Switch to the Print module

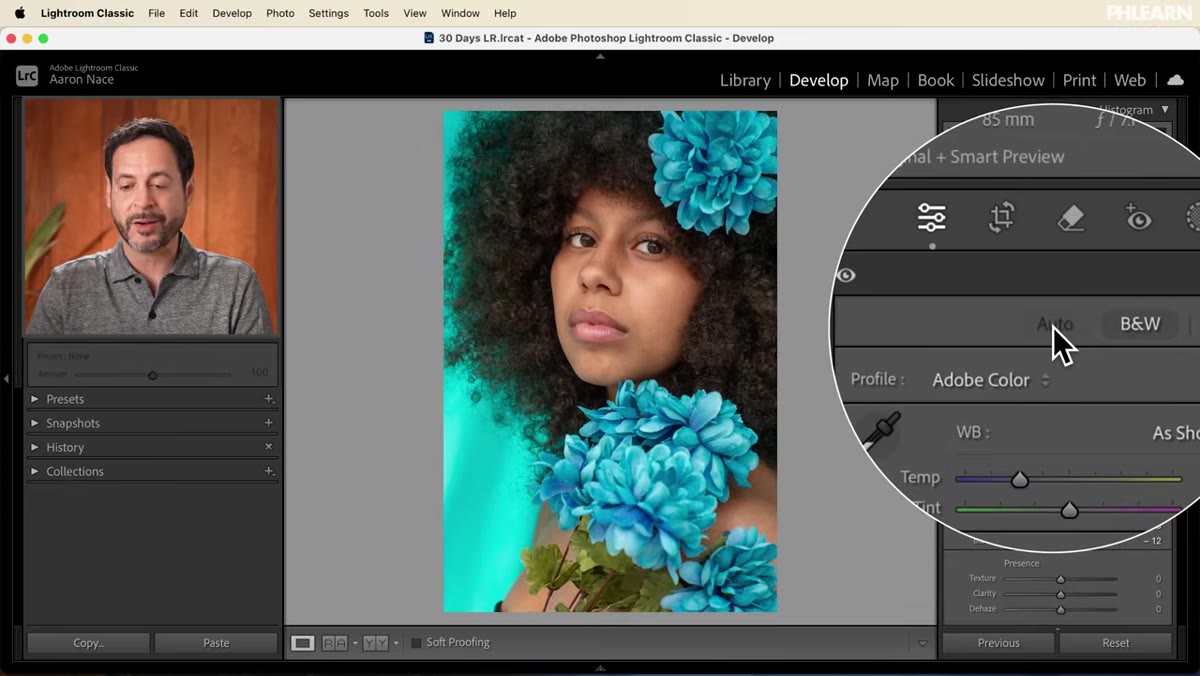[1079, 80]
